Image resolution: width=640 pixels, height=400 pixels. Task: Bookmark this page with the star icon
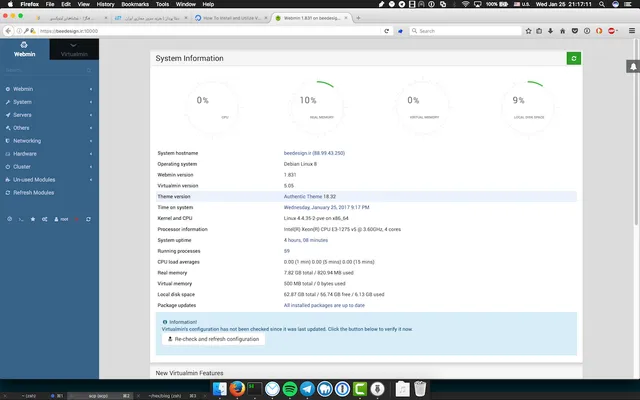[528, 31]
